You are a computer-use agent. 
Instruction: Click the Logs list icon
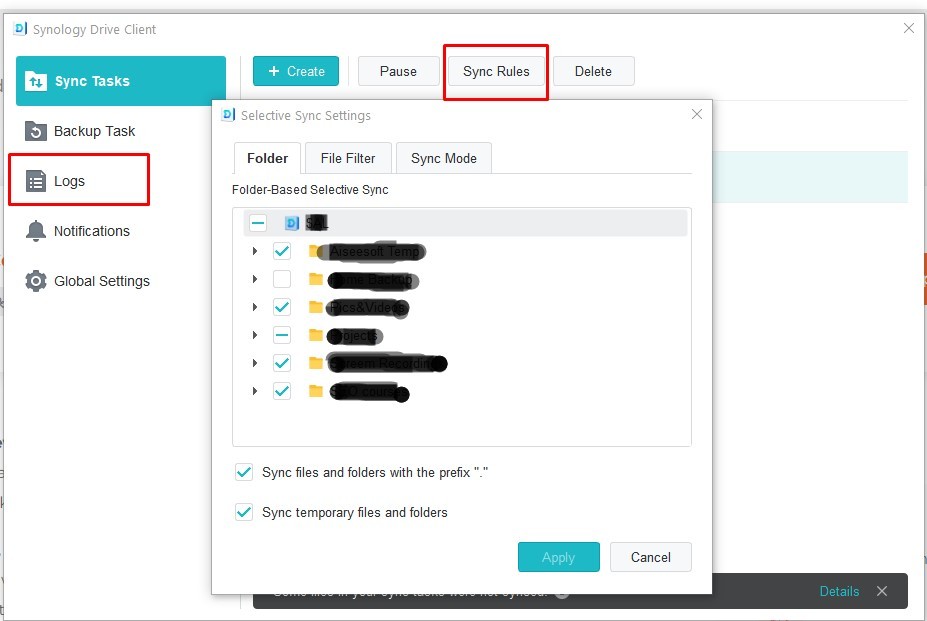click(x=36, y=181)
